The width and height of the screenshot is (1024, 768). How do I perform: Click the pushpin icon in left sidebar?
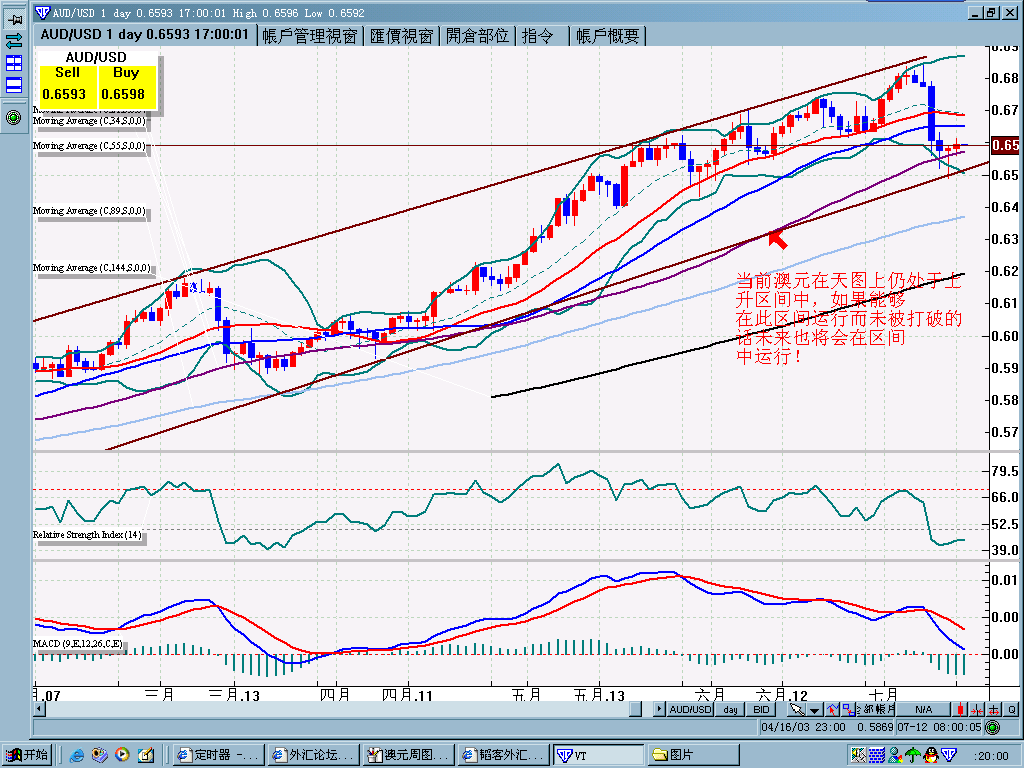(x=14, y=19)
